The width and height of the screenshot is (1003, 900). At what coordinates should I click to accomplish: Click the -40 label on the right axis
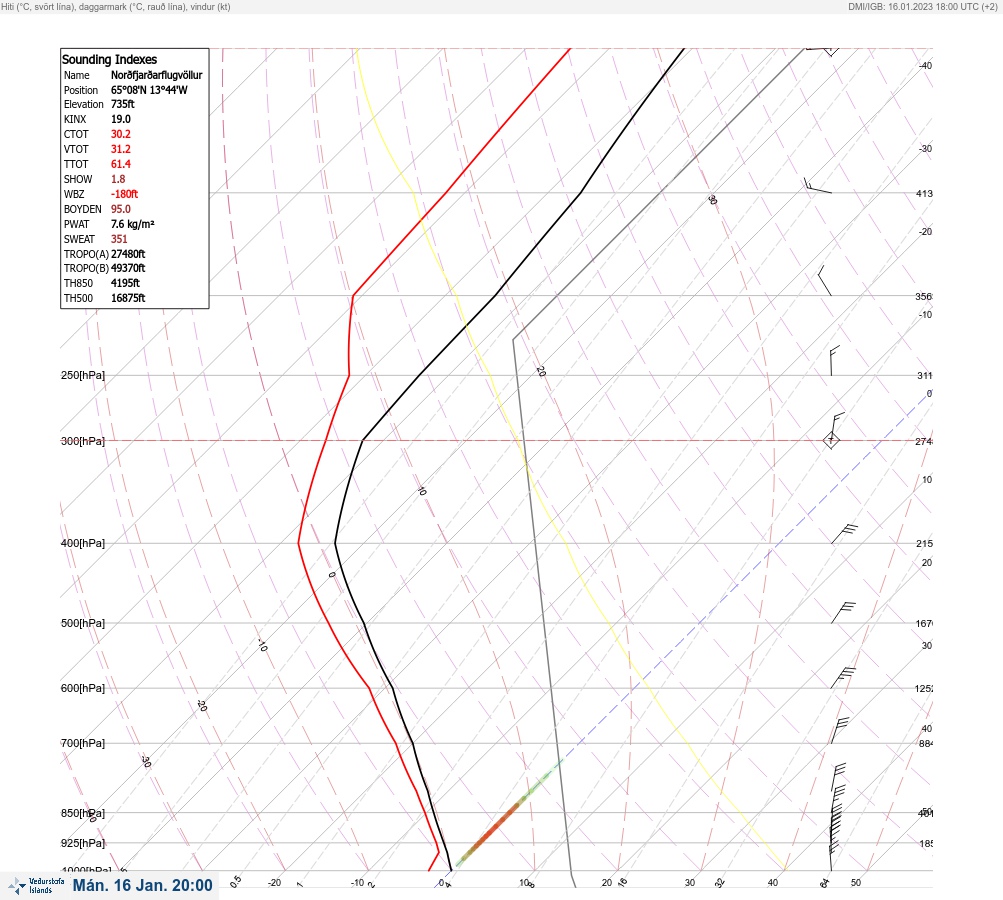coord(925,65)
